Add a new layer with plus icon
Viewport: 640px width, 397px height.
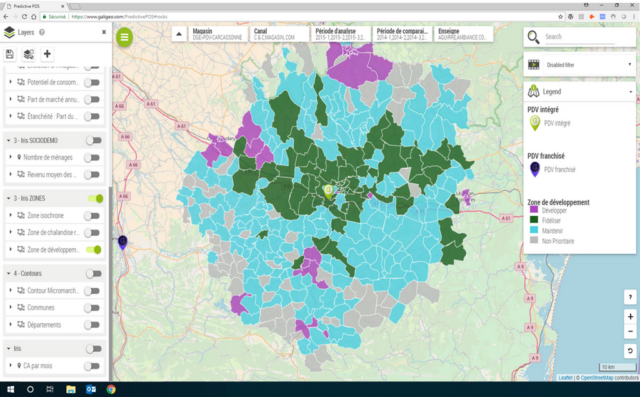(47, 54)
